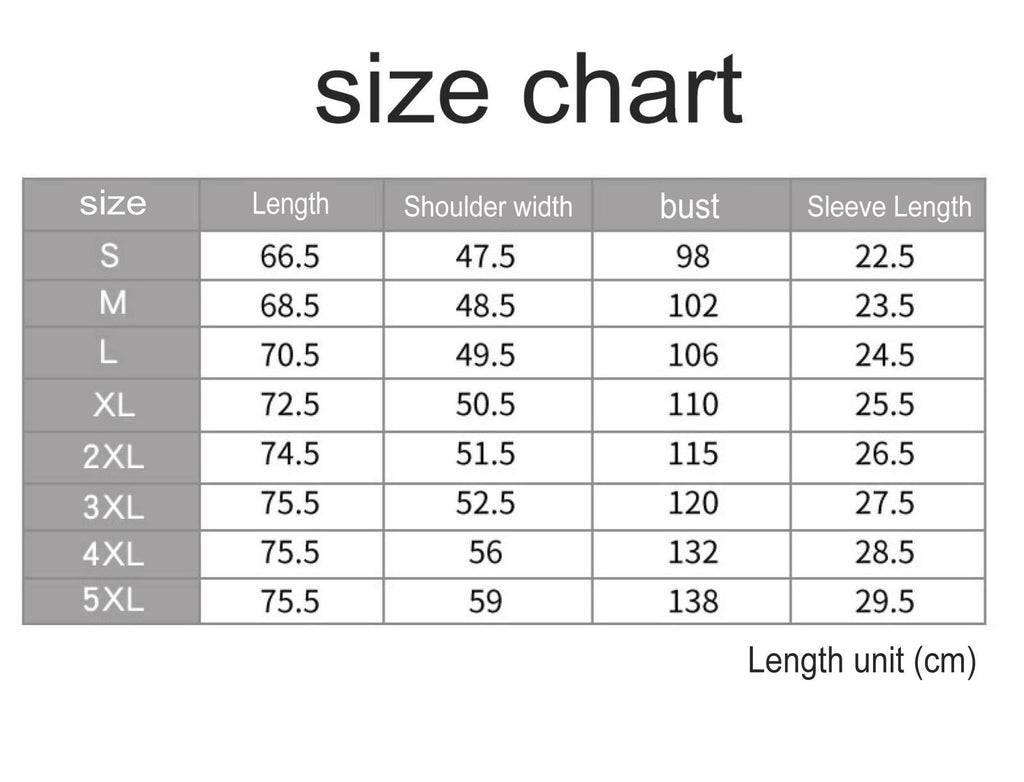1024x782 pixels.
Task: Select the "bust" column header
Action: pyautogui.click(x=690, y=206)
